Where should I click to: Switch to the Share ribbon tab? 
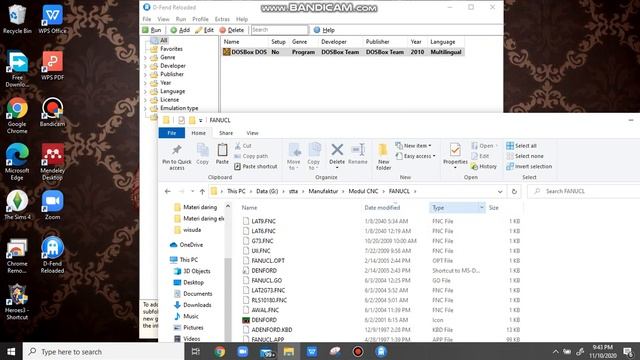pos(226,133)
